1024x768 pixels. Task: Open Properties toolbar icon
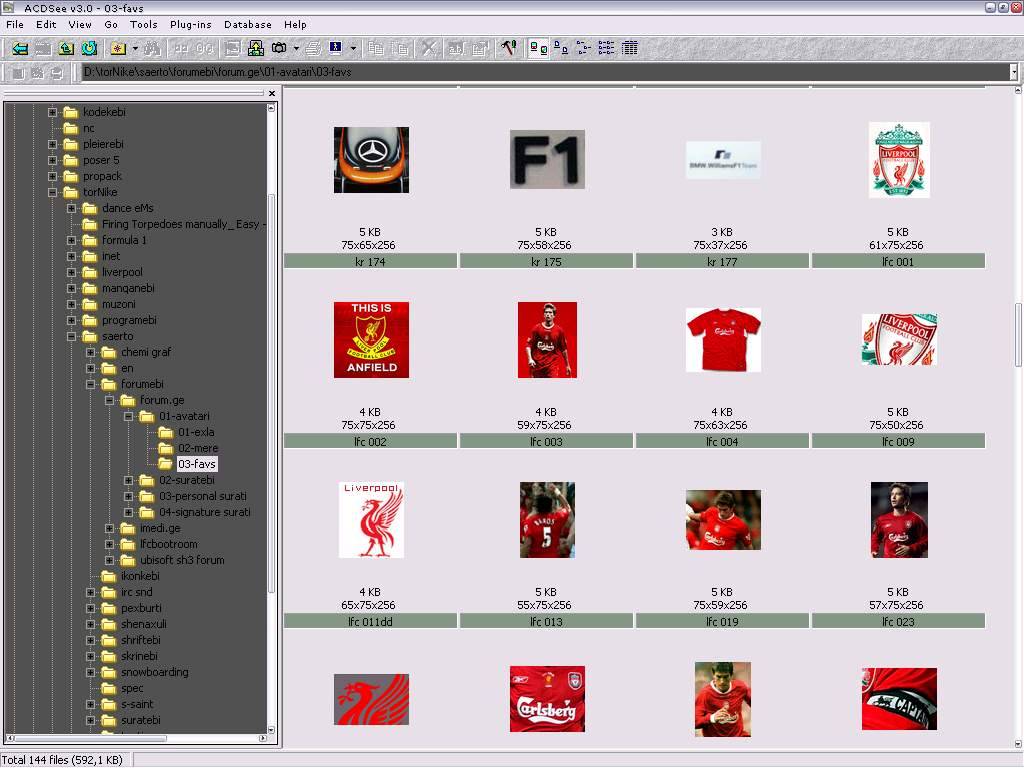480,48
